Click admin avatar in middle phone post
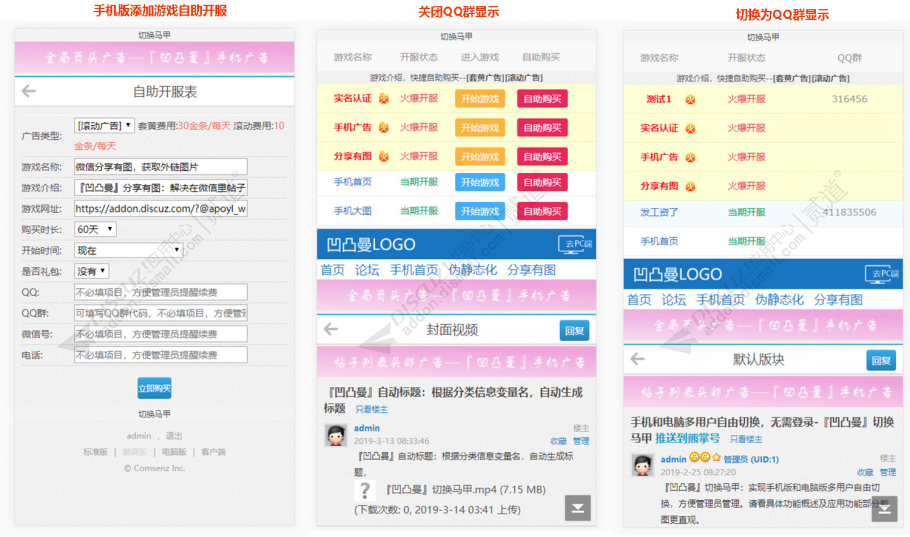This screenshot has height=537, width=910. (335, 434)
